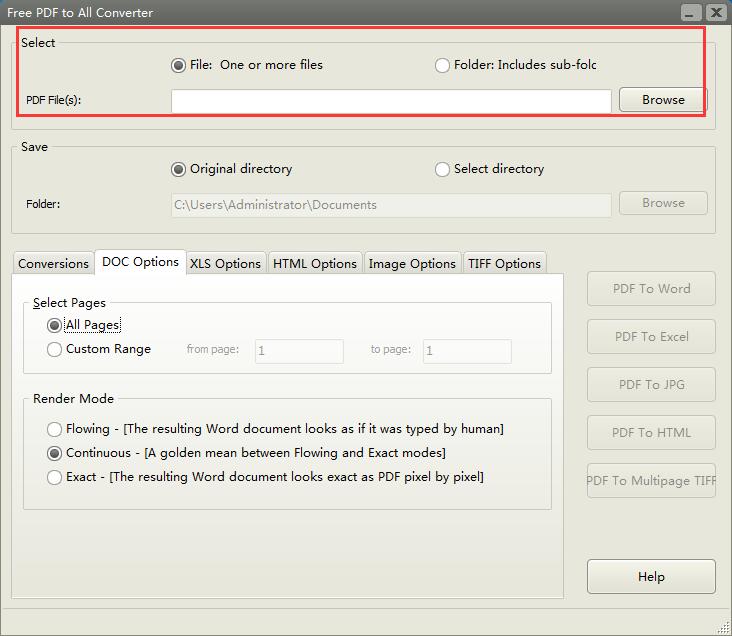The width and height of the screenshot is (732, 636).
Task: Click the PDF To JPG button
Action: (x=651, y=385)
